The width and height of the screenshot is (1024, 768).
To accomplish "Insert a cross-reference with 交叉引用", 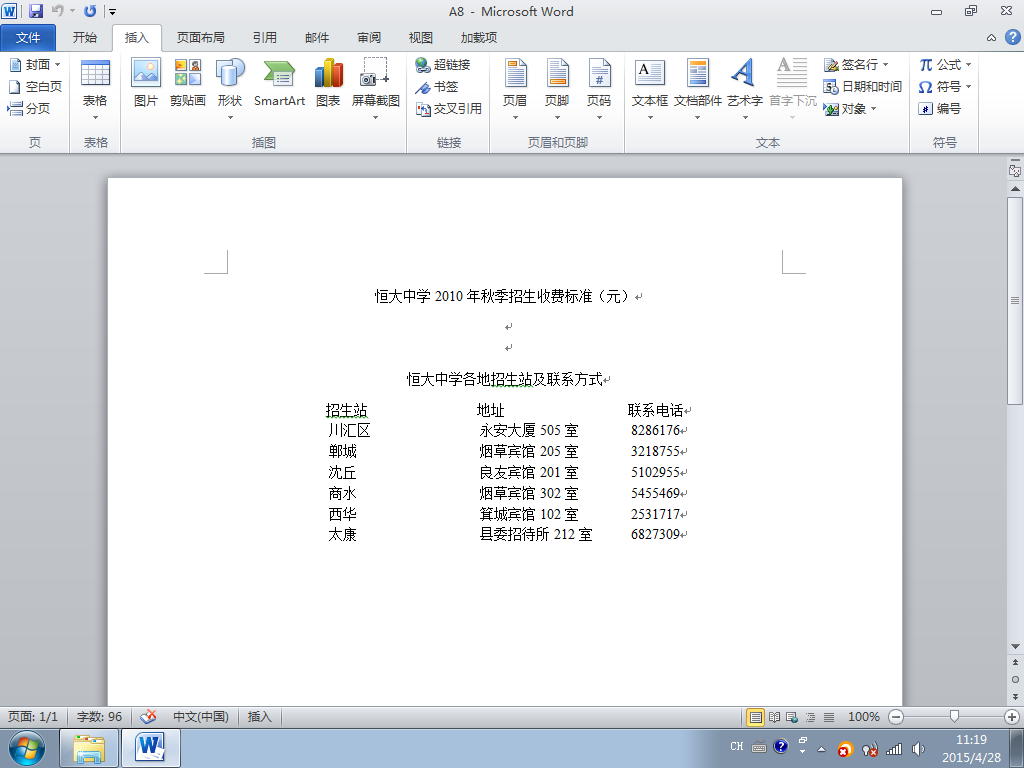I will pyautogui.click(x=449, y=108).
